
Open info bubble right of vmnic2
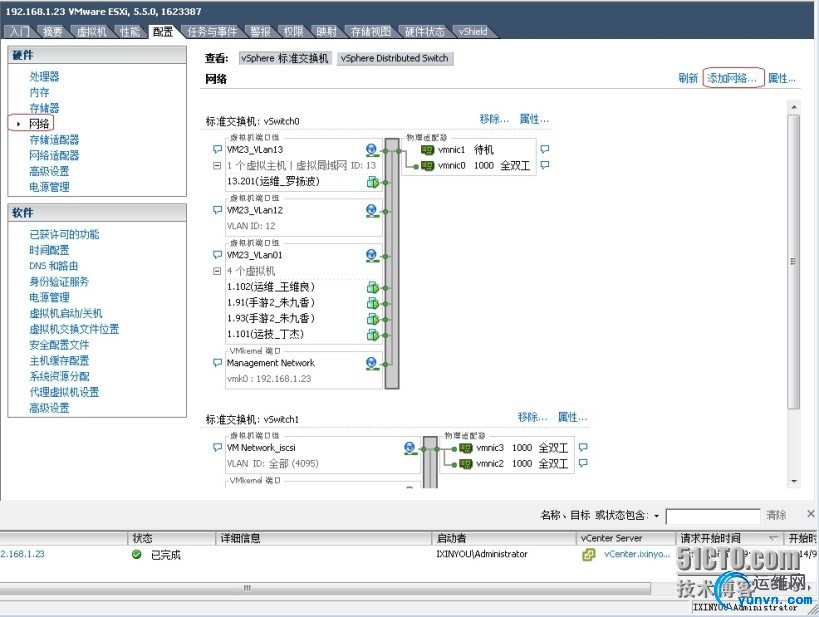[x=583, y=463]
